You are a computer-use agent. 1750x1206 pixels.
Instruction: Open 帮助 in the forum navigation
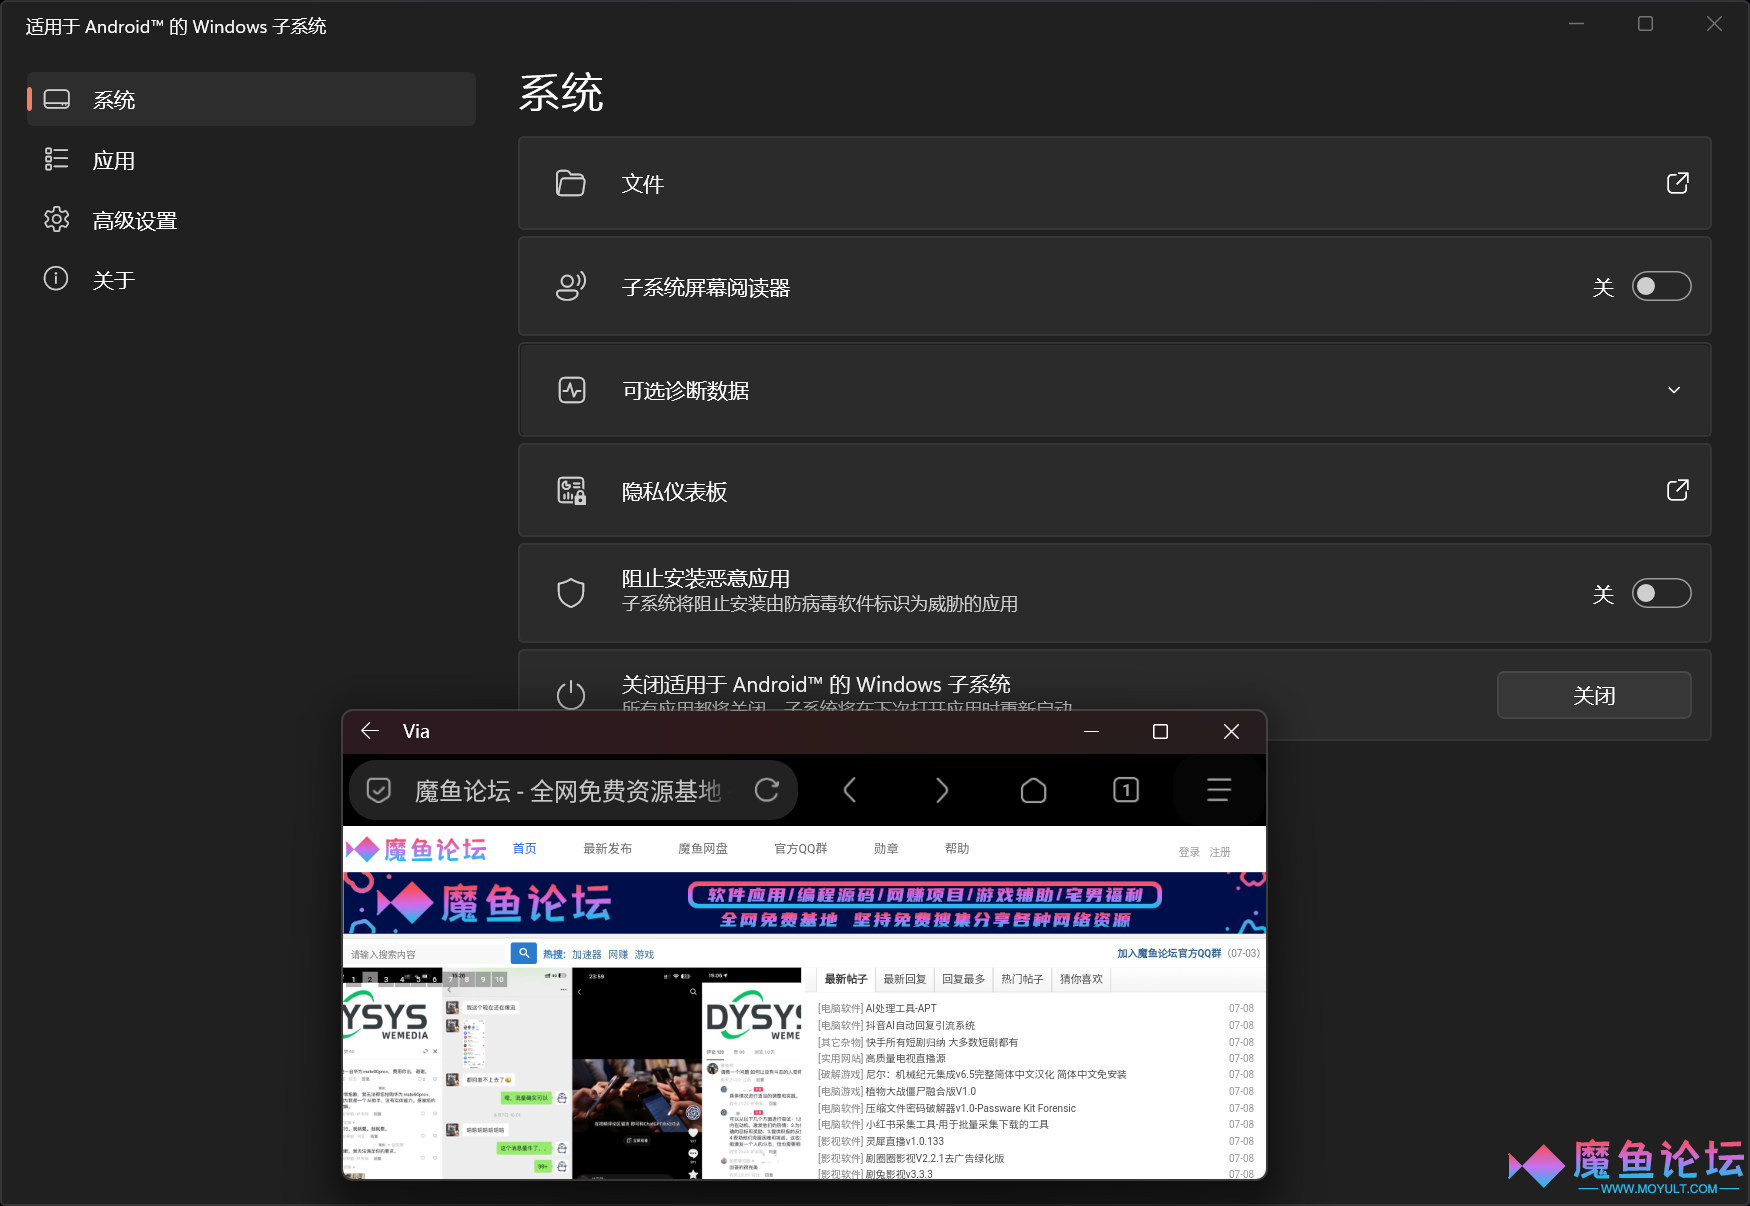click(957, 848)
